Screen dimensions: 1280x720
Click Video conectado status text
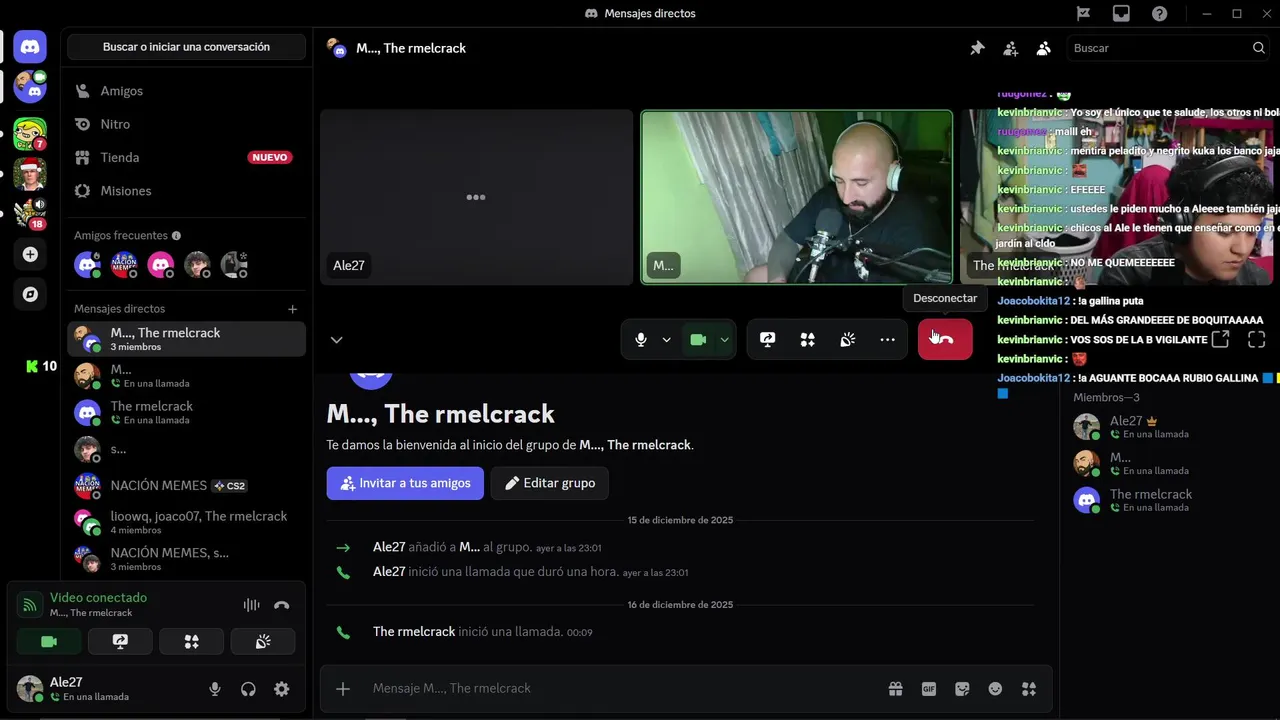coord(98,597)
